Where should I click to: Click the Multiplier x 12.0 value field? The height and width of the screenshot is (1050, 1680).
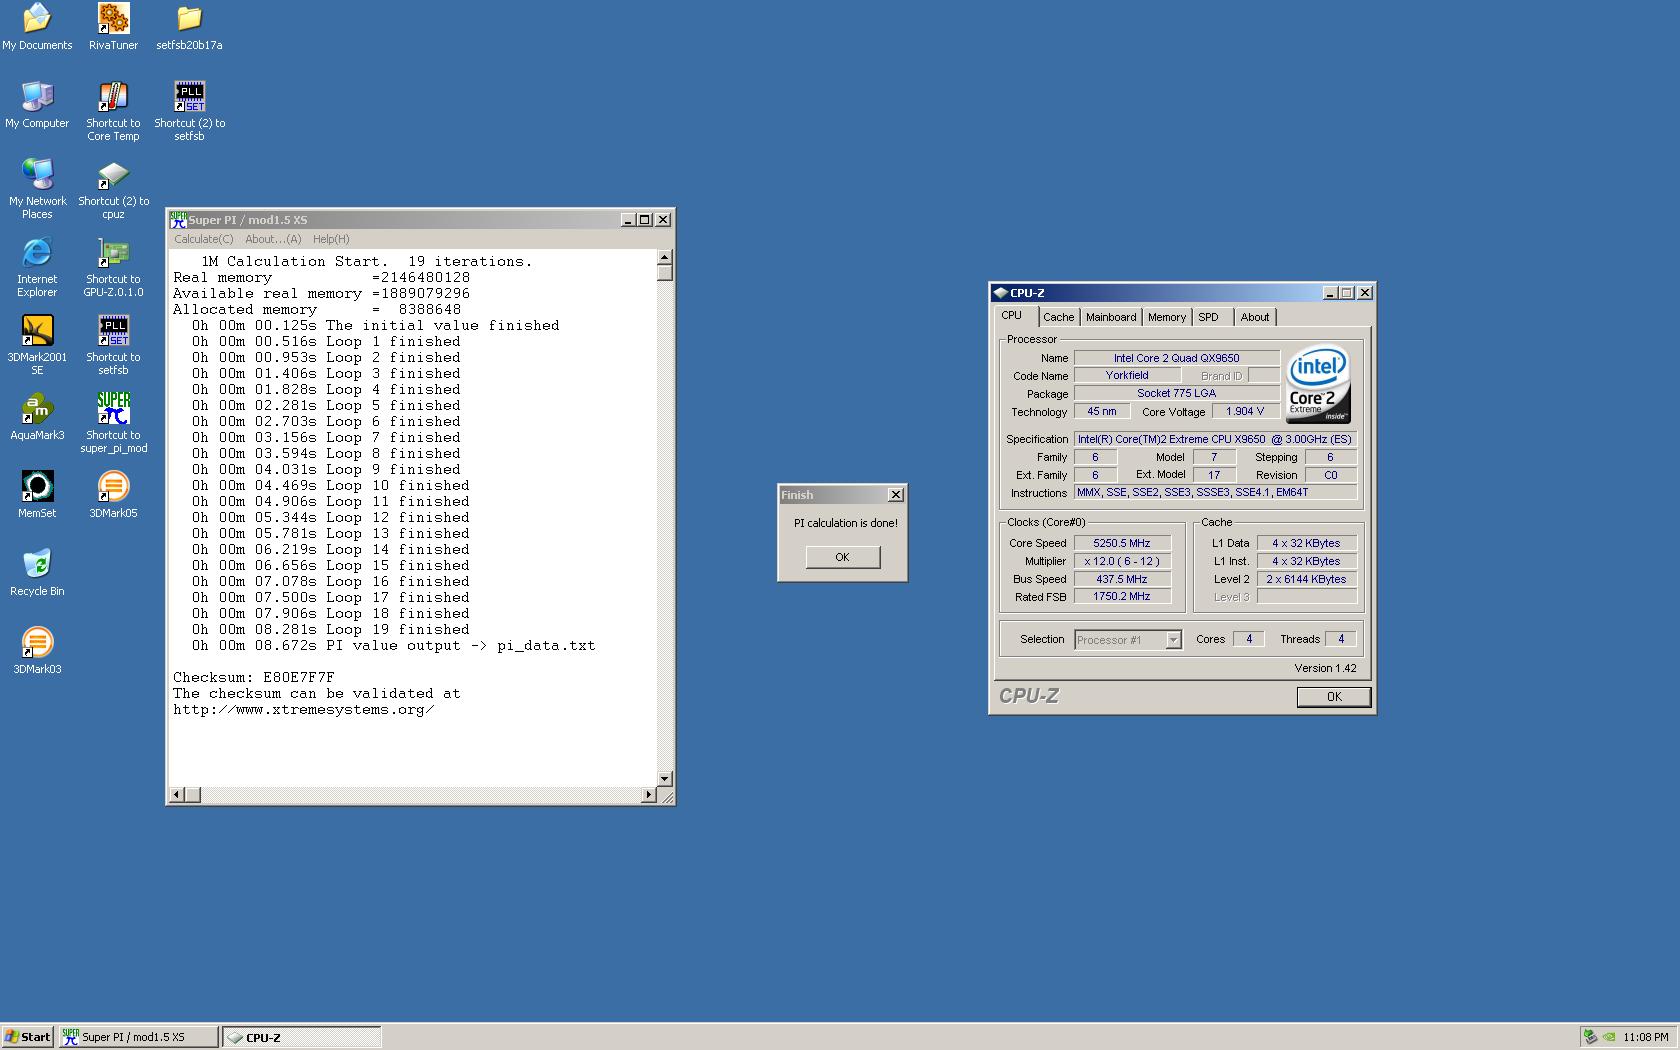coord(1122,561)
